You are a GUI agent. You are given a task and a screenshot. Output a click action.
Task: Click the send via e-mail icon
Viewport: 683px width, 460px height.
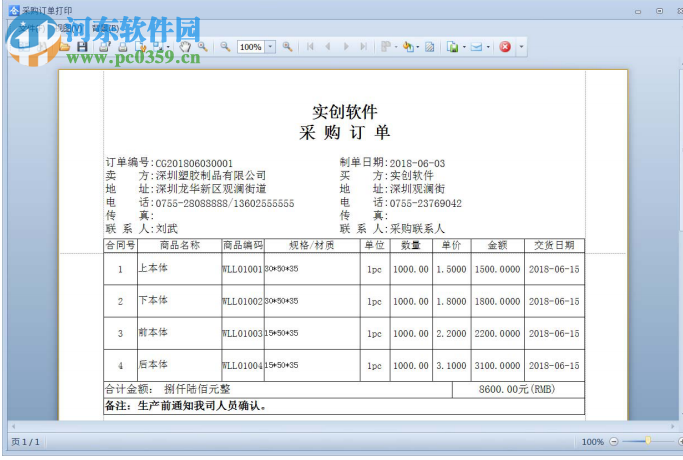(x=477, y=47)
